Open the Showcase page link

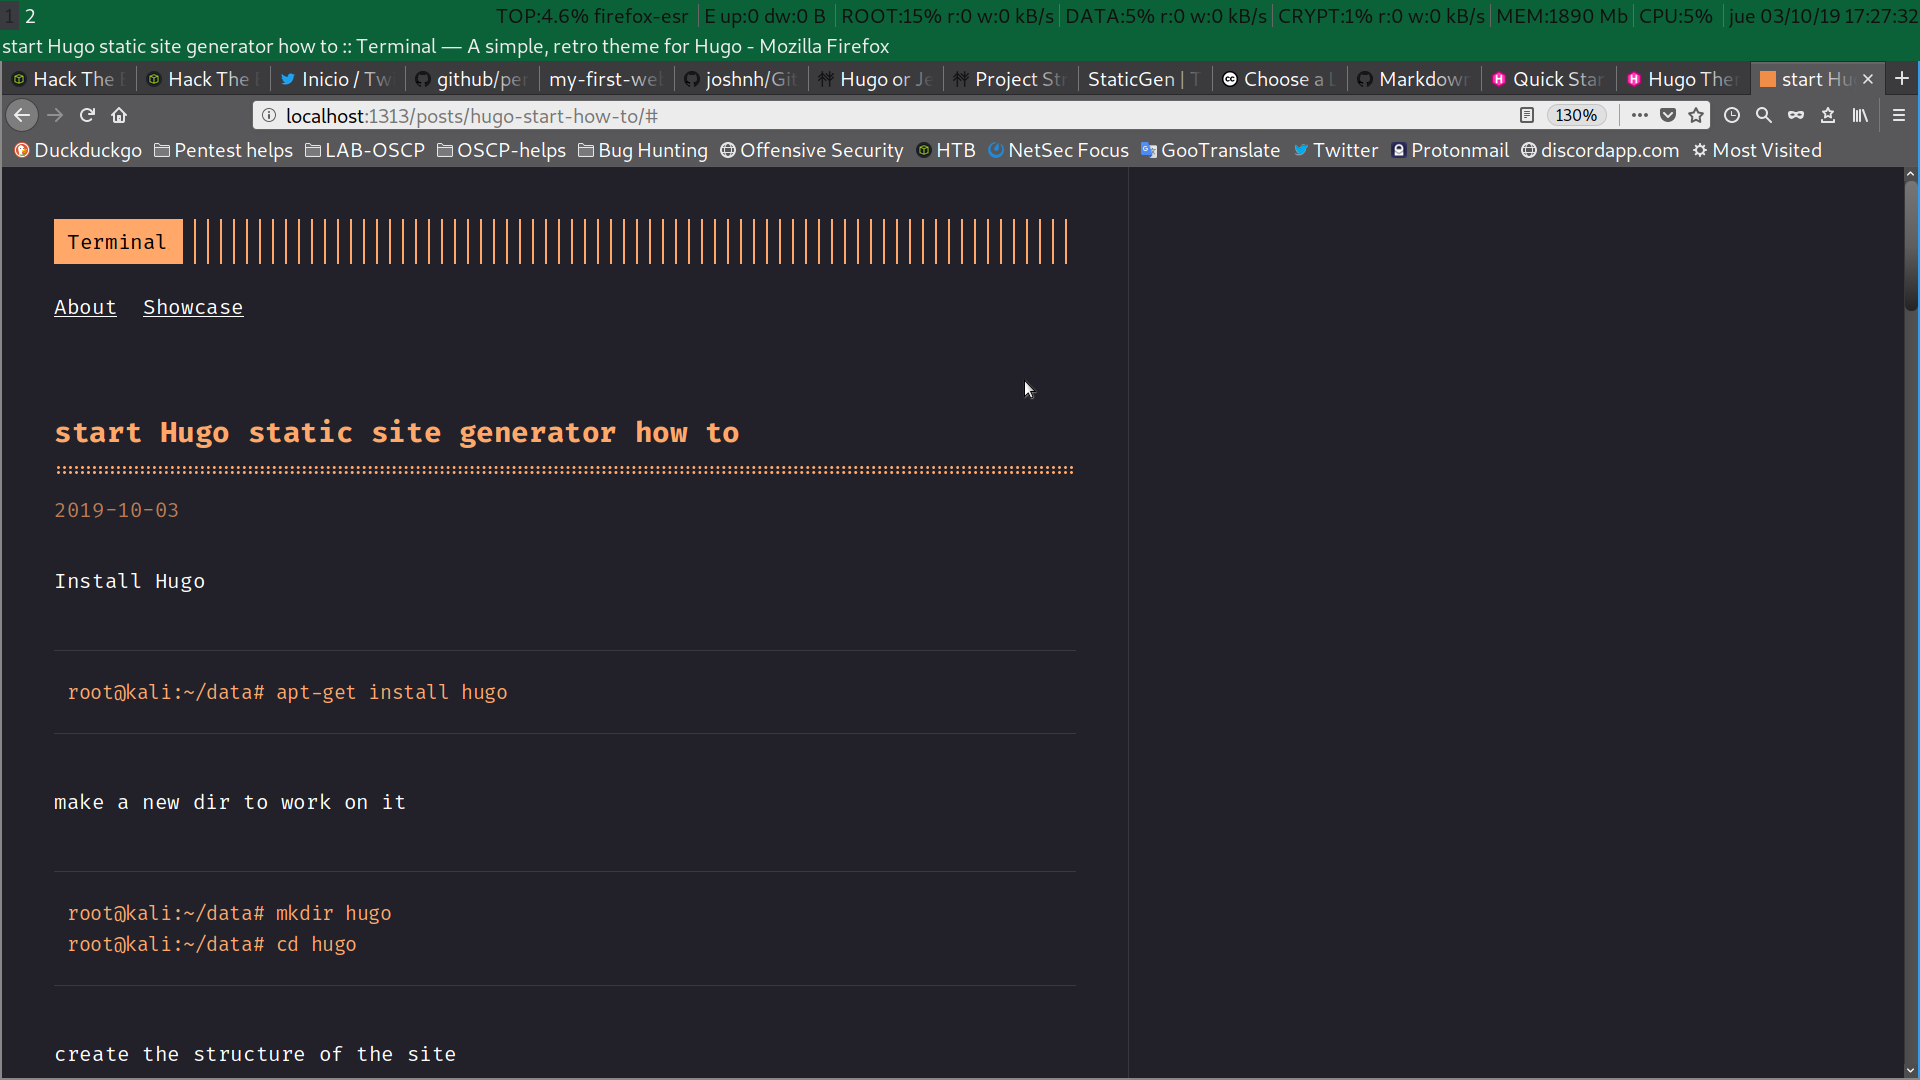click(193, 308)
